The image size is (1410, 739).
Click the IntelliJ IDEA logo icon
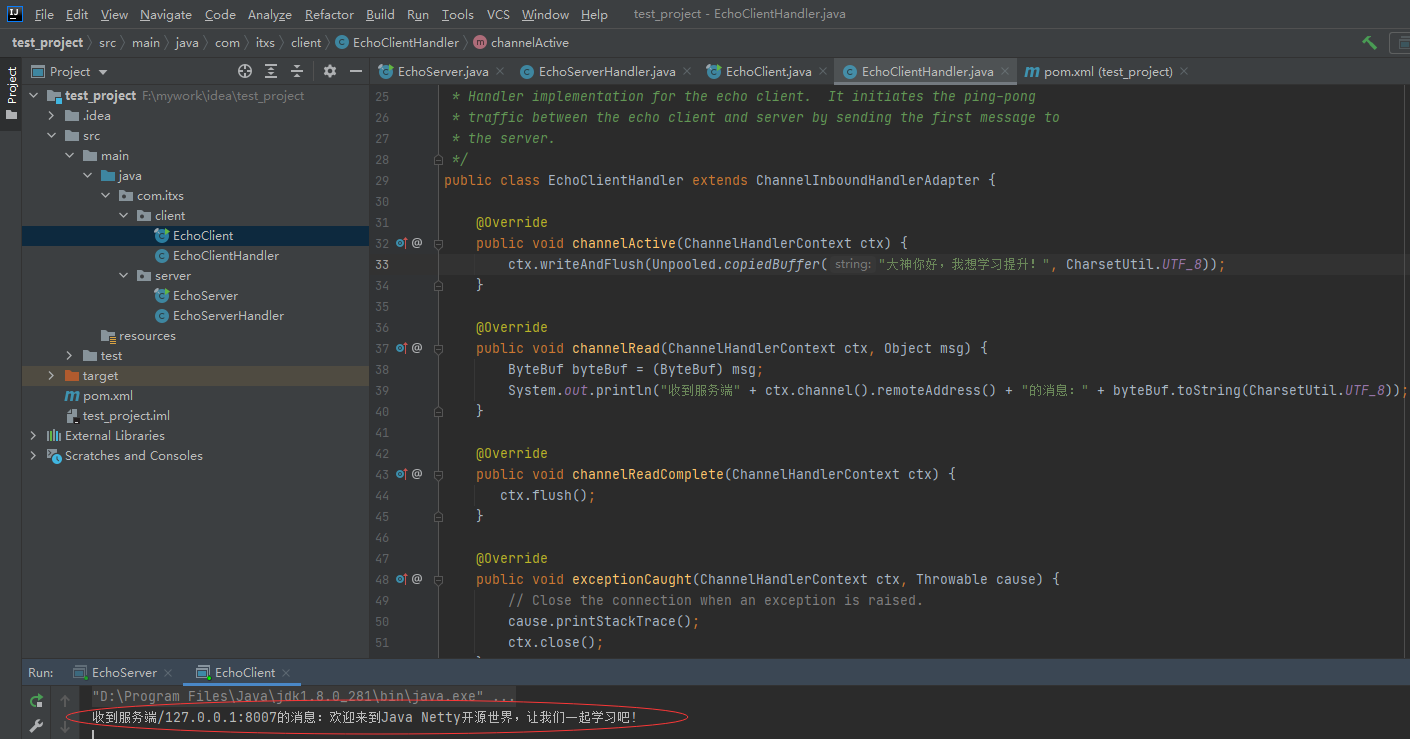(x=15, y=14)
